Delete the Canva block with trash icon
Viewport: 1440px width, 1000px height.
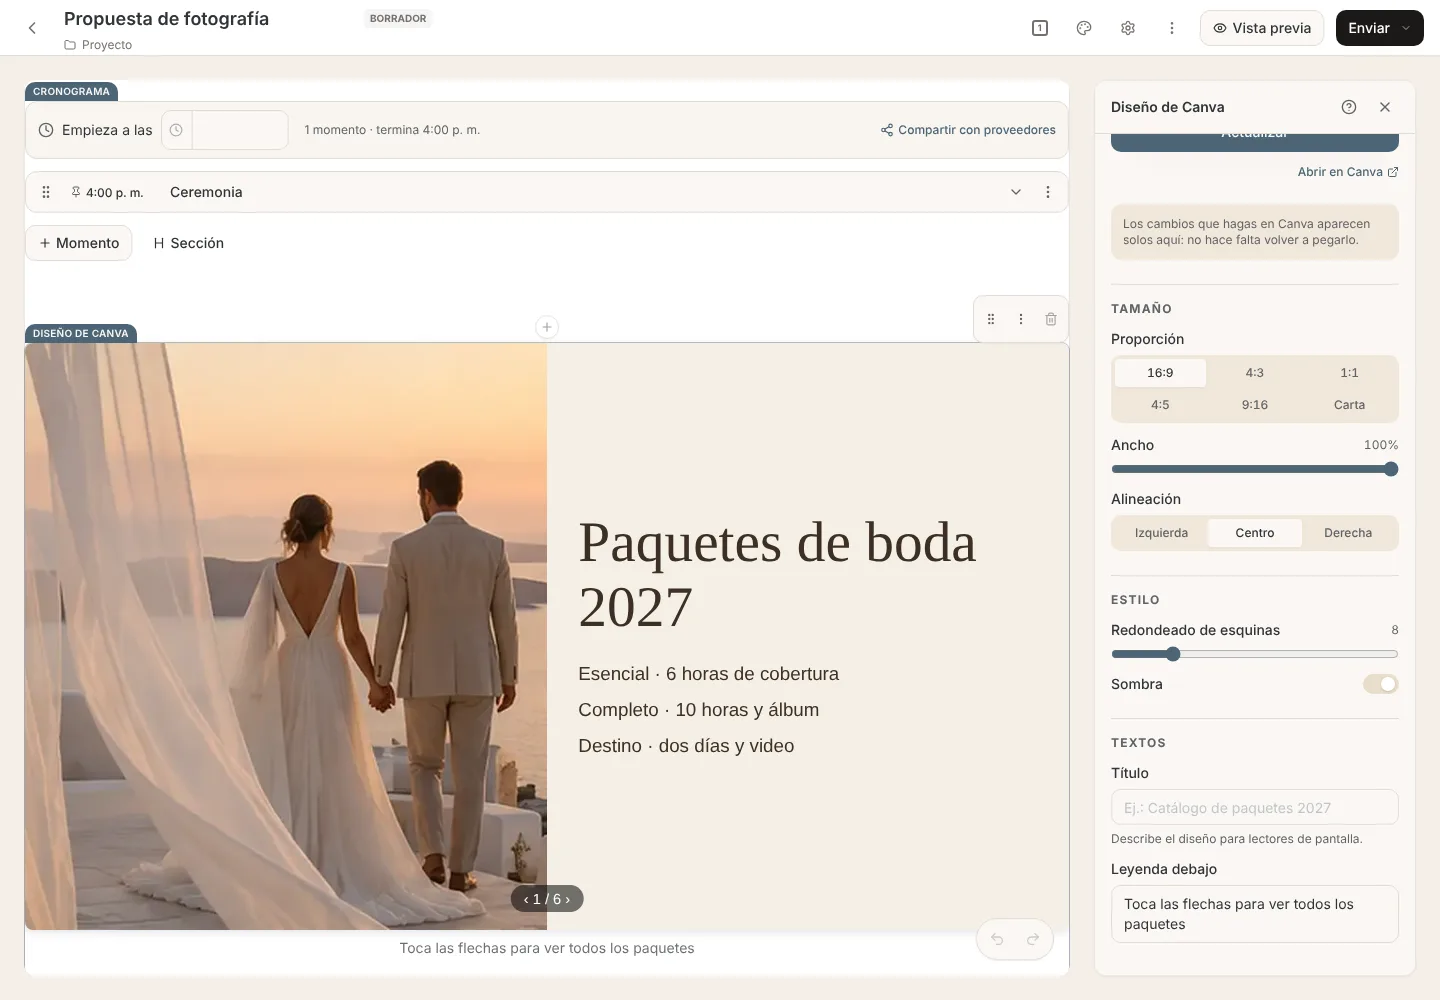1051,319
